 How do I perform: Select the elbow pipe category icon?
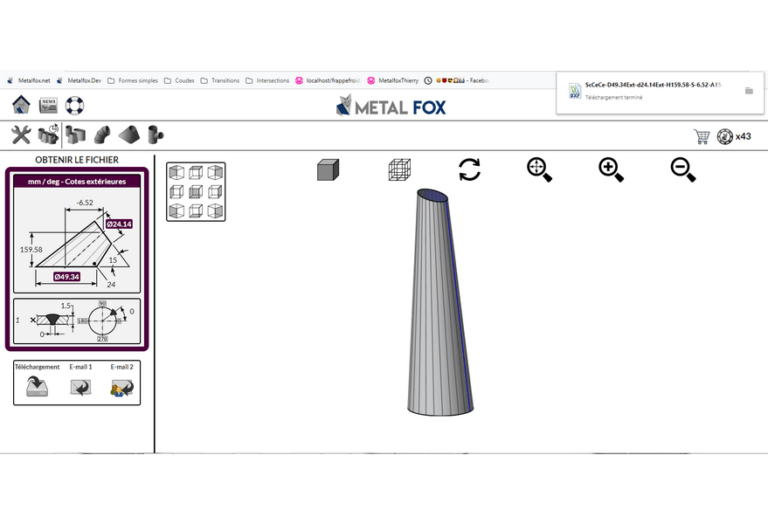tap(102, 135)
